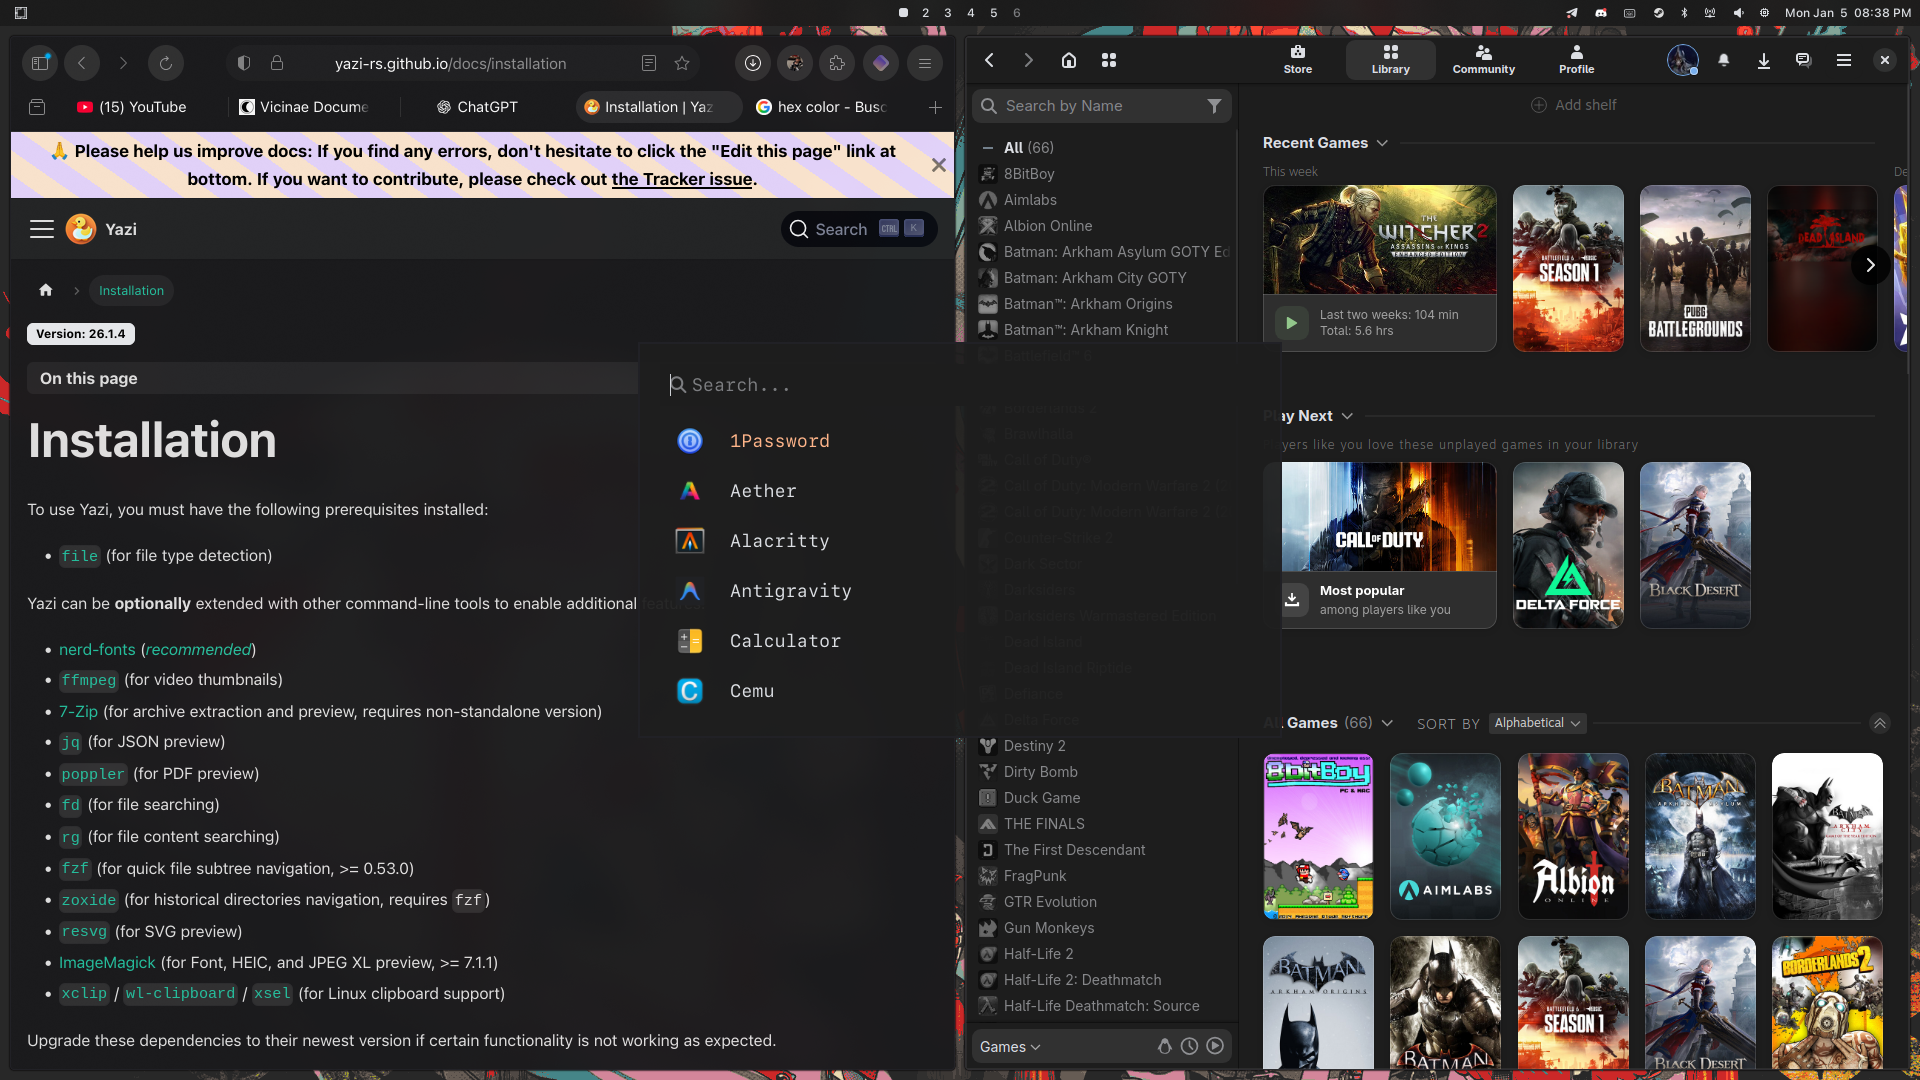
Task: Open the Aimlabs game cover
Action: 1445,836
